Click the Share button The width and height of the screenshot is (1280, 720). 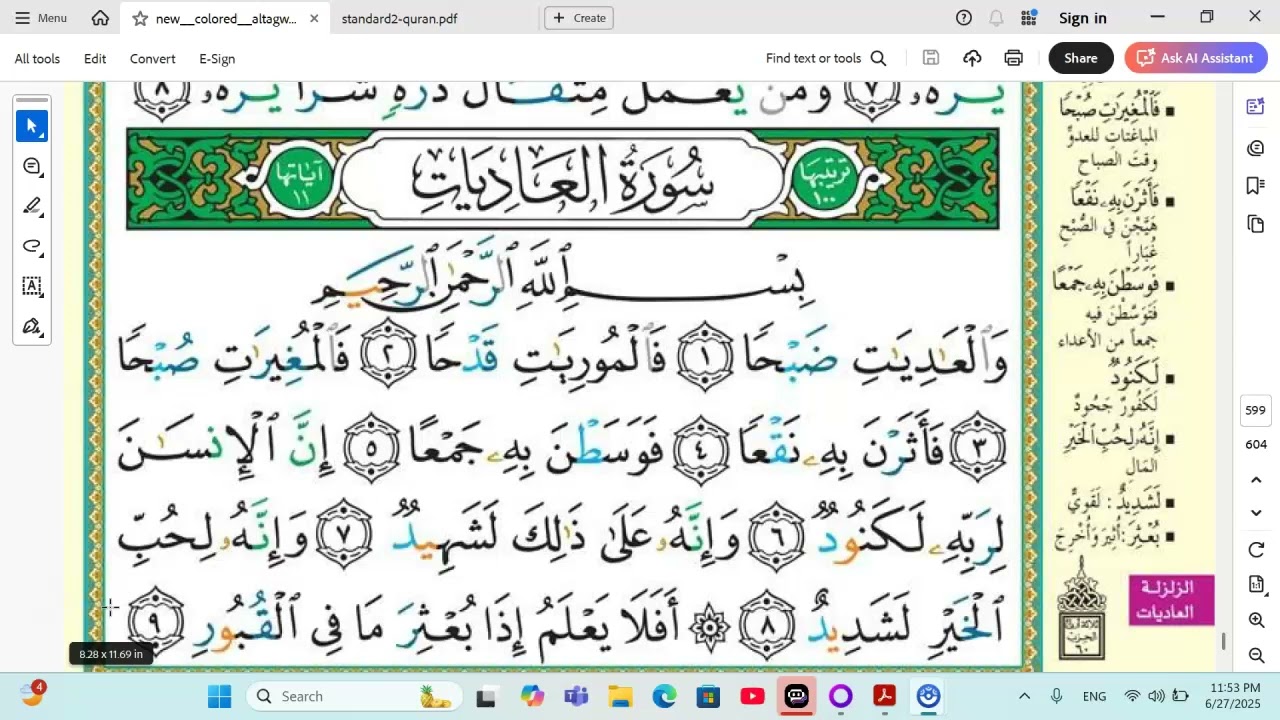[1081, 58]
